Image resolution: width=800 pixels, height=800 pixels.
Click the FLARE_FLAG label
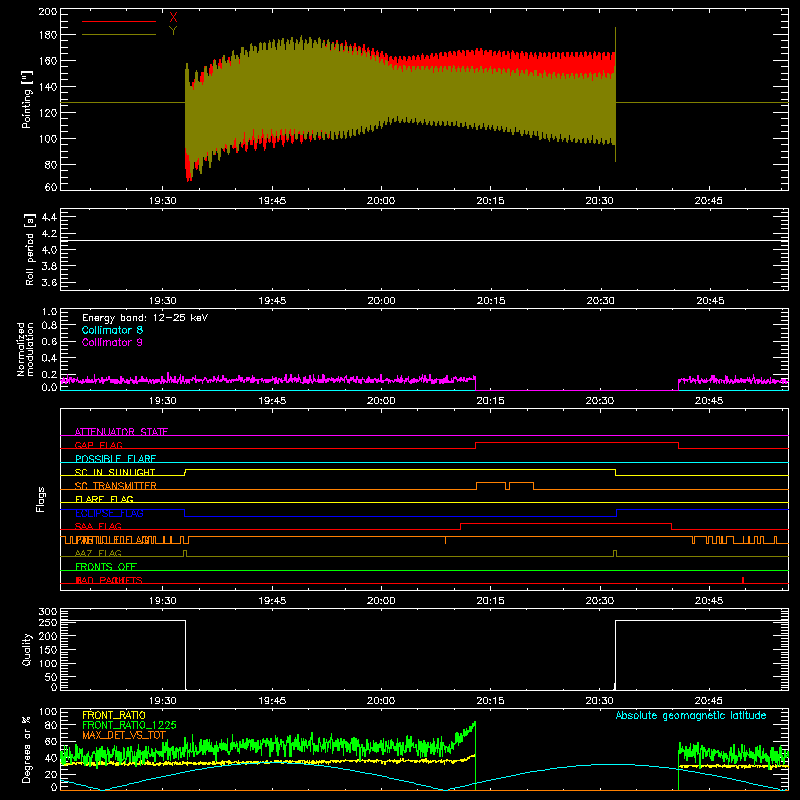tap(104, 499)
